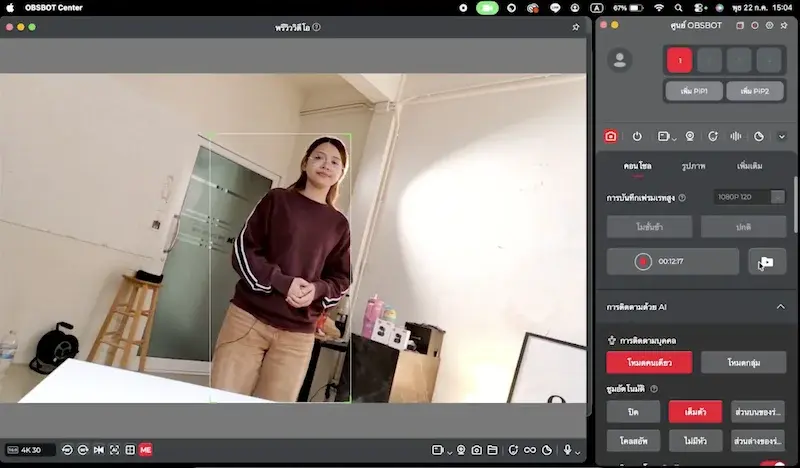This screenshot has width=800, height=468.
Task: Click the microphone icon in preview toolbar
Action: point(567,450)
